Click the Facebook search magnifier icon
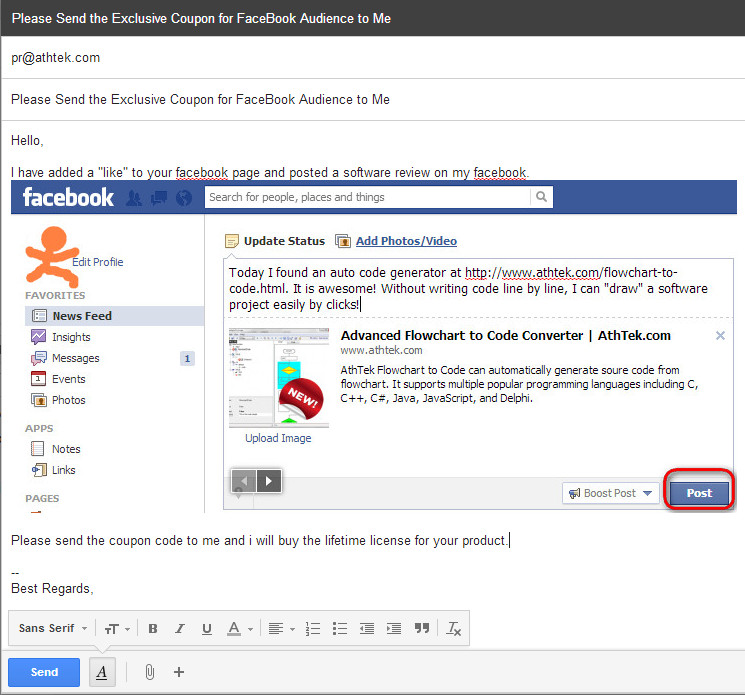745x695 pixels. (541, 197)
